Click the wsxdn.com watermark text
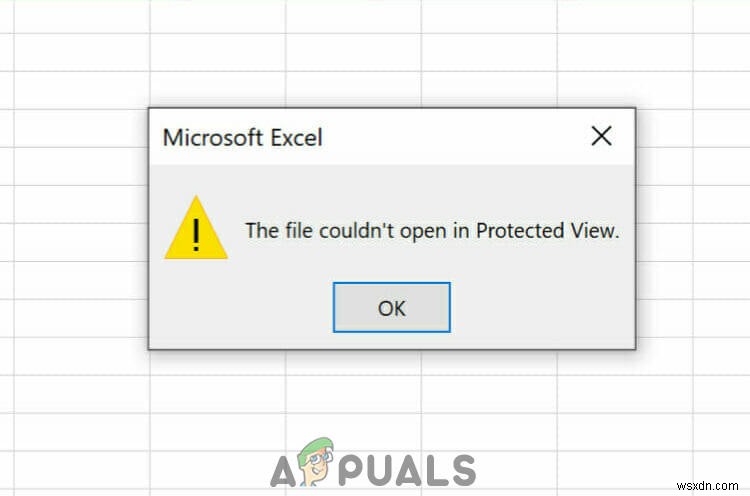 click(707, 485)
